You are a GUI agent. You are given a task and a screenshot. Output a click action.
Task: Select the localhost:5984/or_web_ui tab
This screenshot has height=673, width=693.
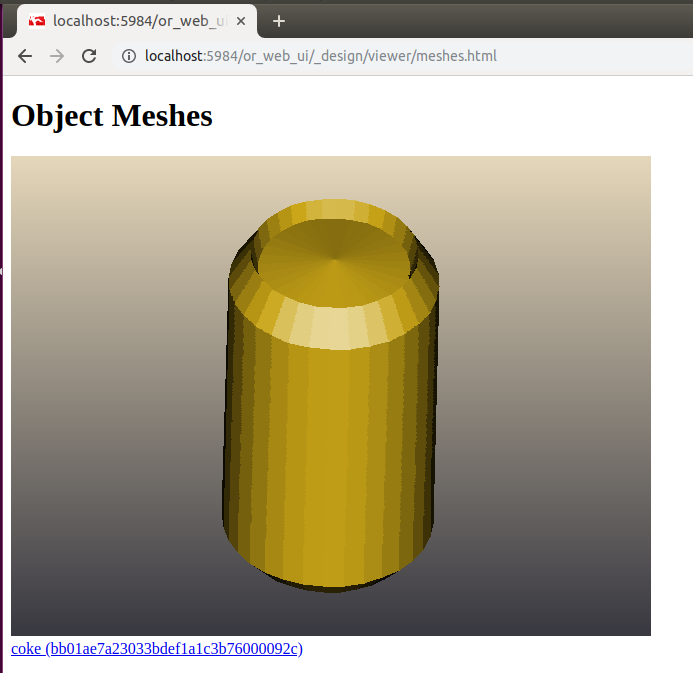point(137,21)
